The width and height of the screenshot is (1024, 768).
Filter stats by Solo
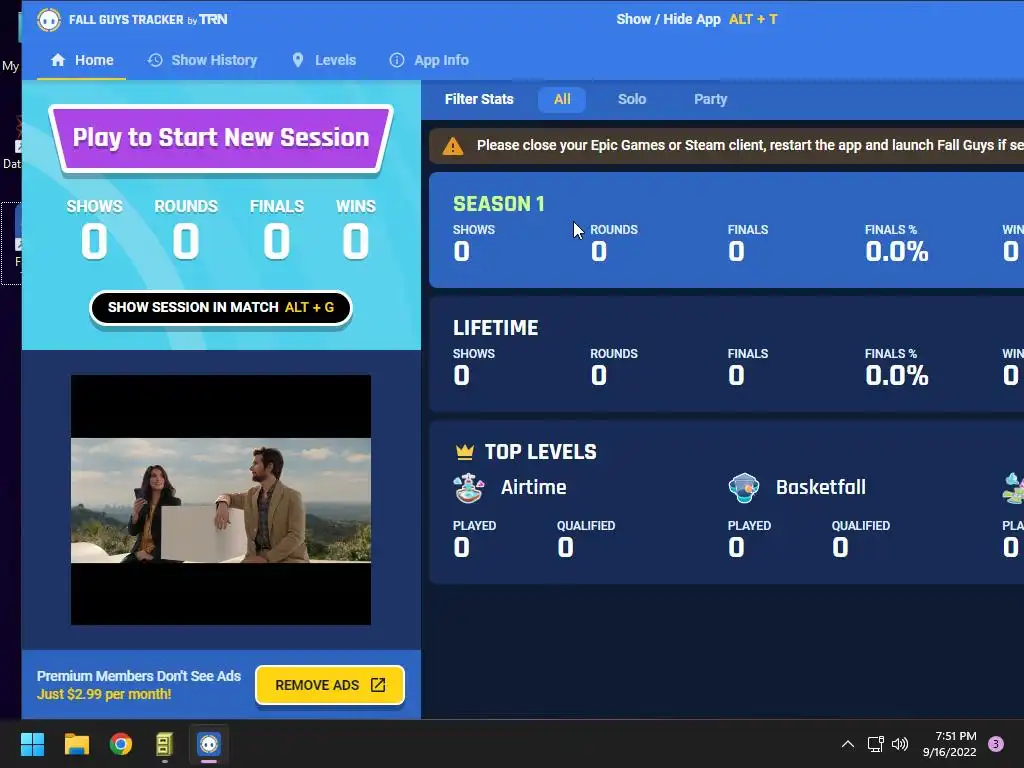coord(632,99)
